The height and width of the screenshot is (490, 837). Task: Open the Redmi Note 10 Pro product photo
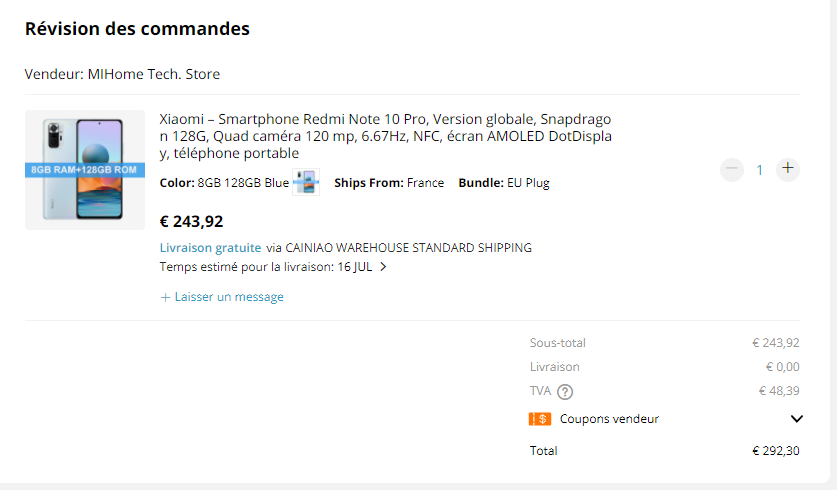coord(85,170)
